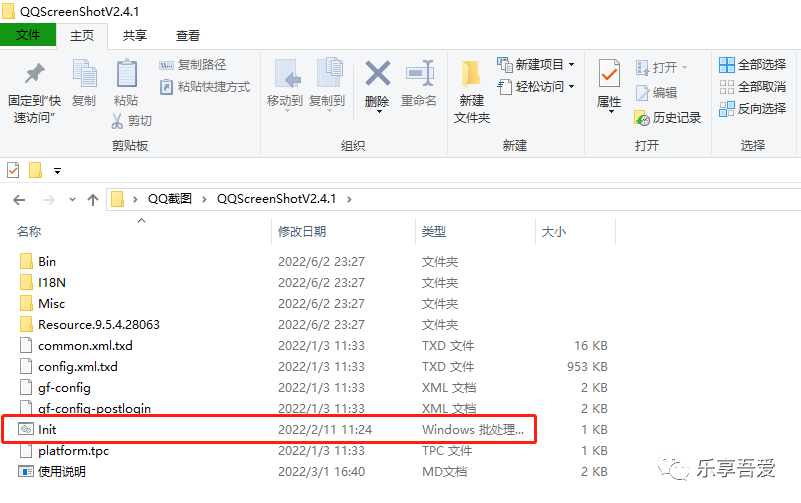801x503 pixels.
Task: Click the Edit (编辑) ribbon button
Action: click(x=656, y=92)
